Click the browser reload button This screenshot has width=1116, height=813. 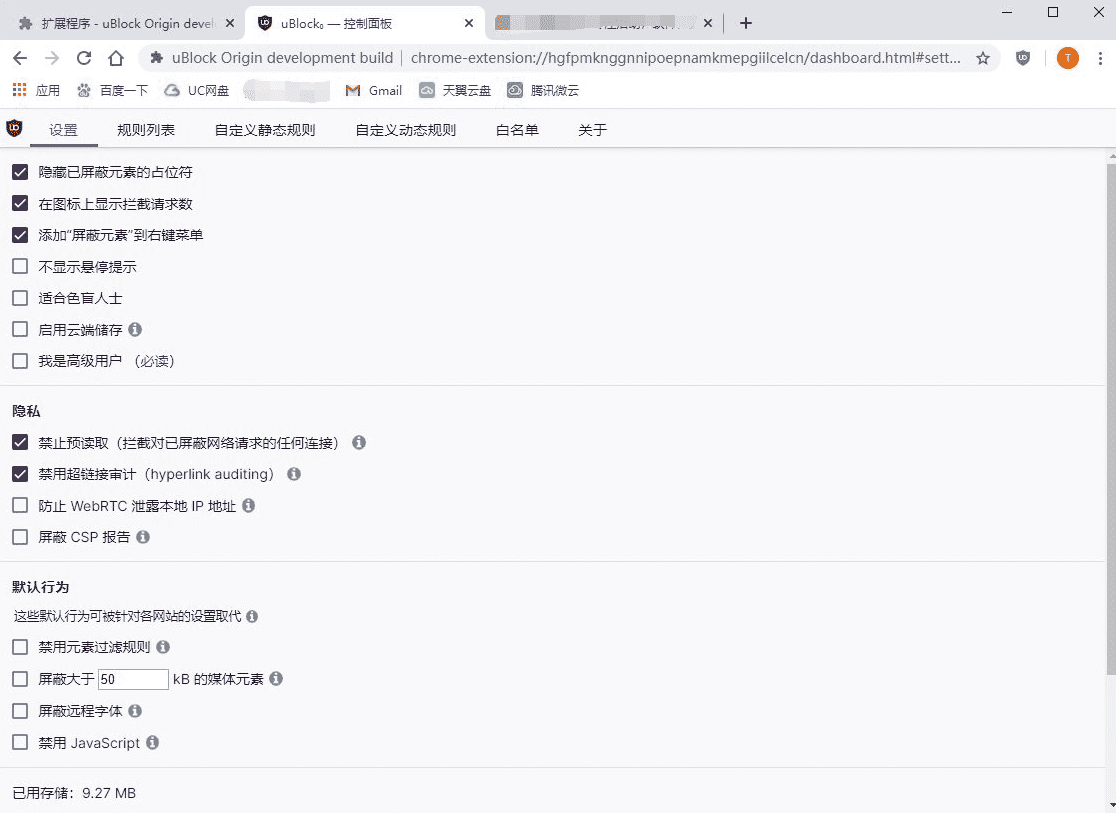pos(84,58)
